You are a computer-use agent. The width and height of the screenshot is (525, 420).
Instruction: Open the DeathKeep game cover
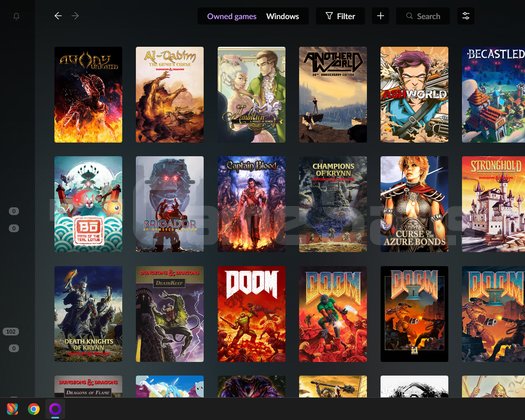[x=170, y=314]
